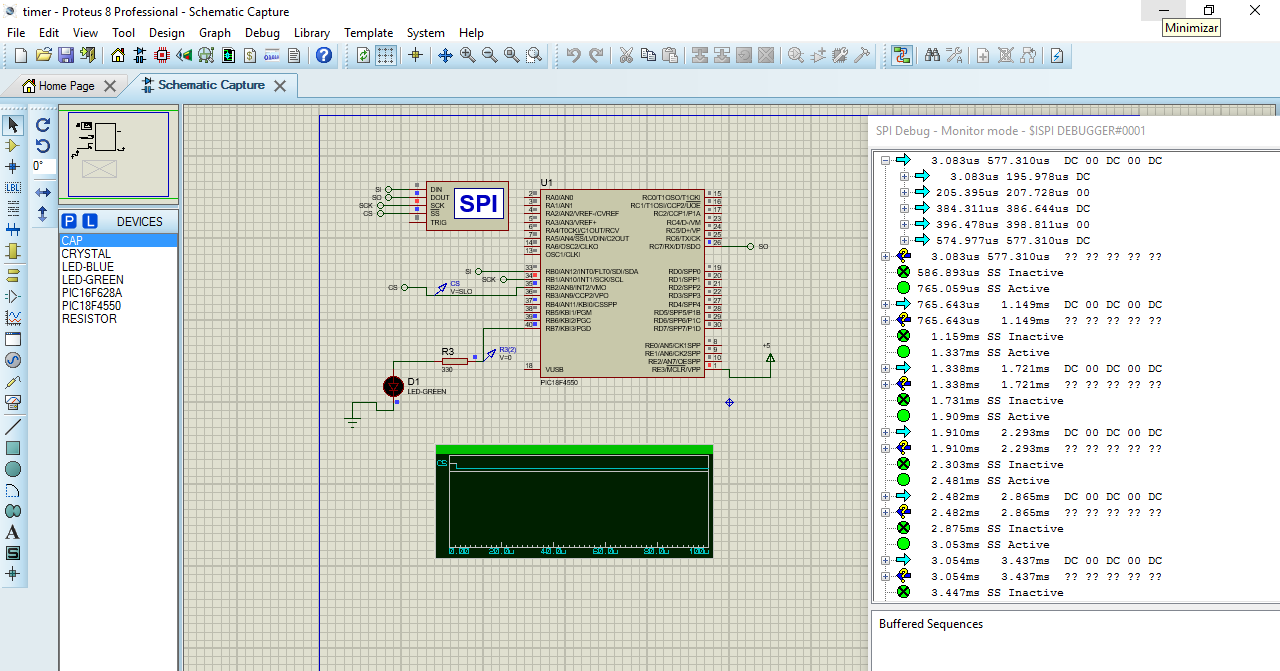Zoom to area with the dashed magnifier icon
The height and width of the screenshot is (671, 1280).
coord(534,55)
